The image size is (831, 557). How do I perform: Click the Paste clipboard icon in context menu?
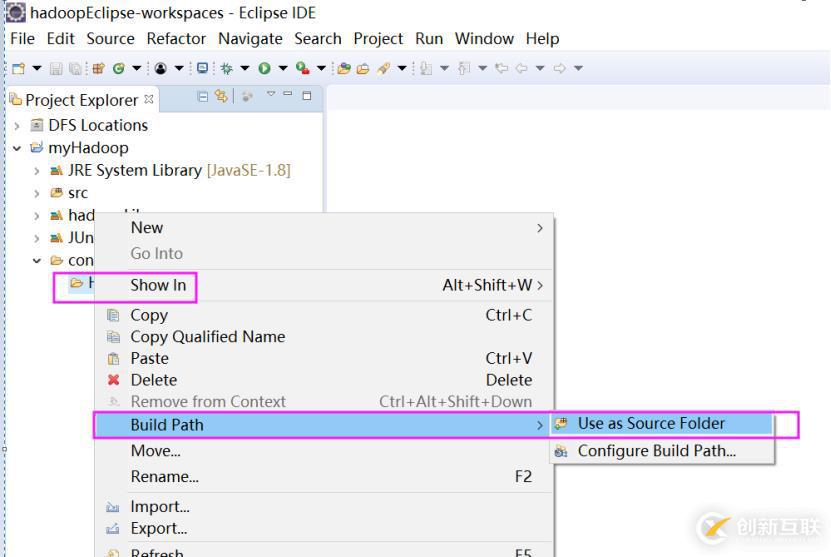click(x=113, y=358)
